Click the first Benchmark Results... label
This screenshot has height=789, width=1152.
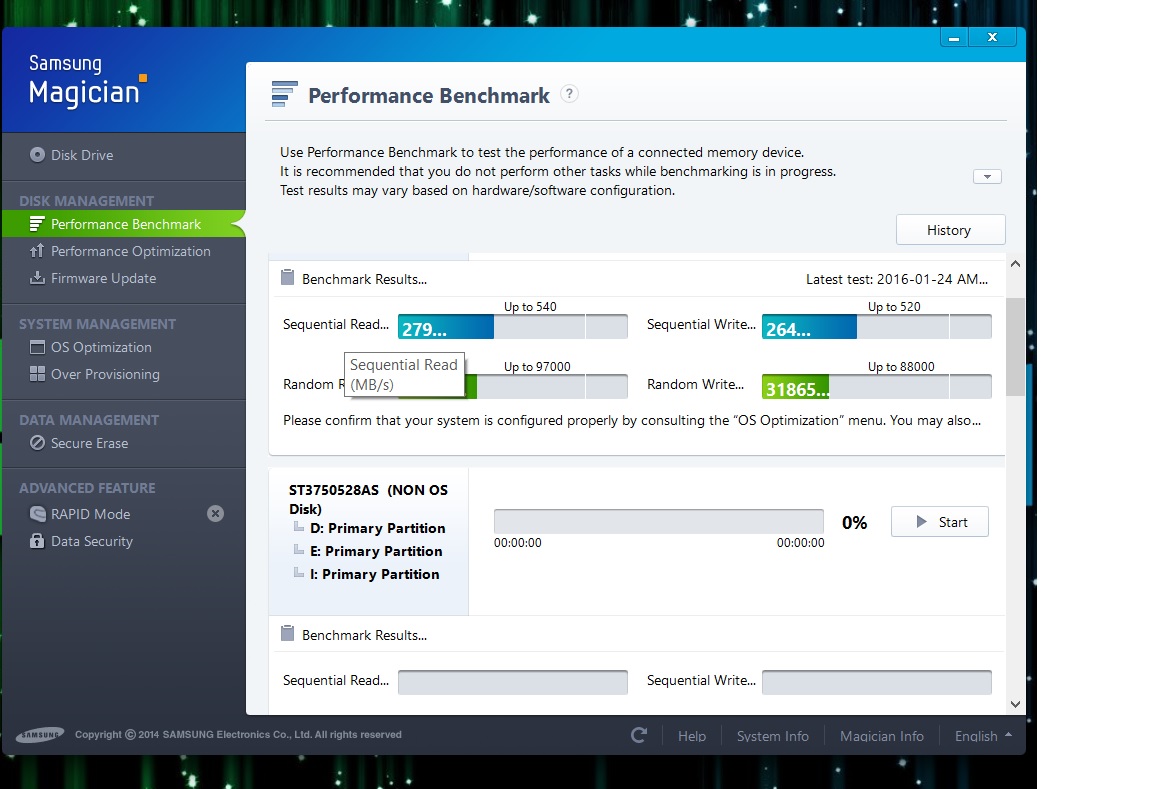(x=364, y=279)
